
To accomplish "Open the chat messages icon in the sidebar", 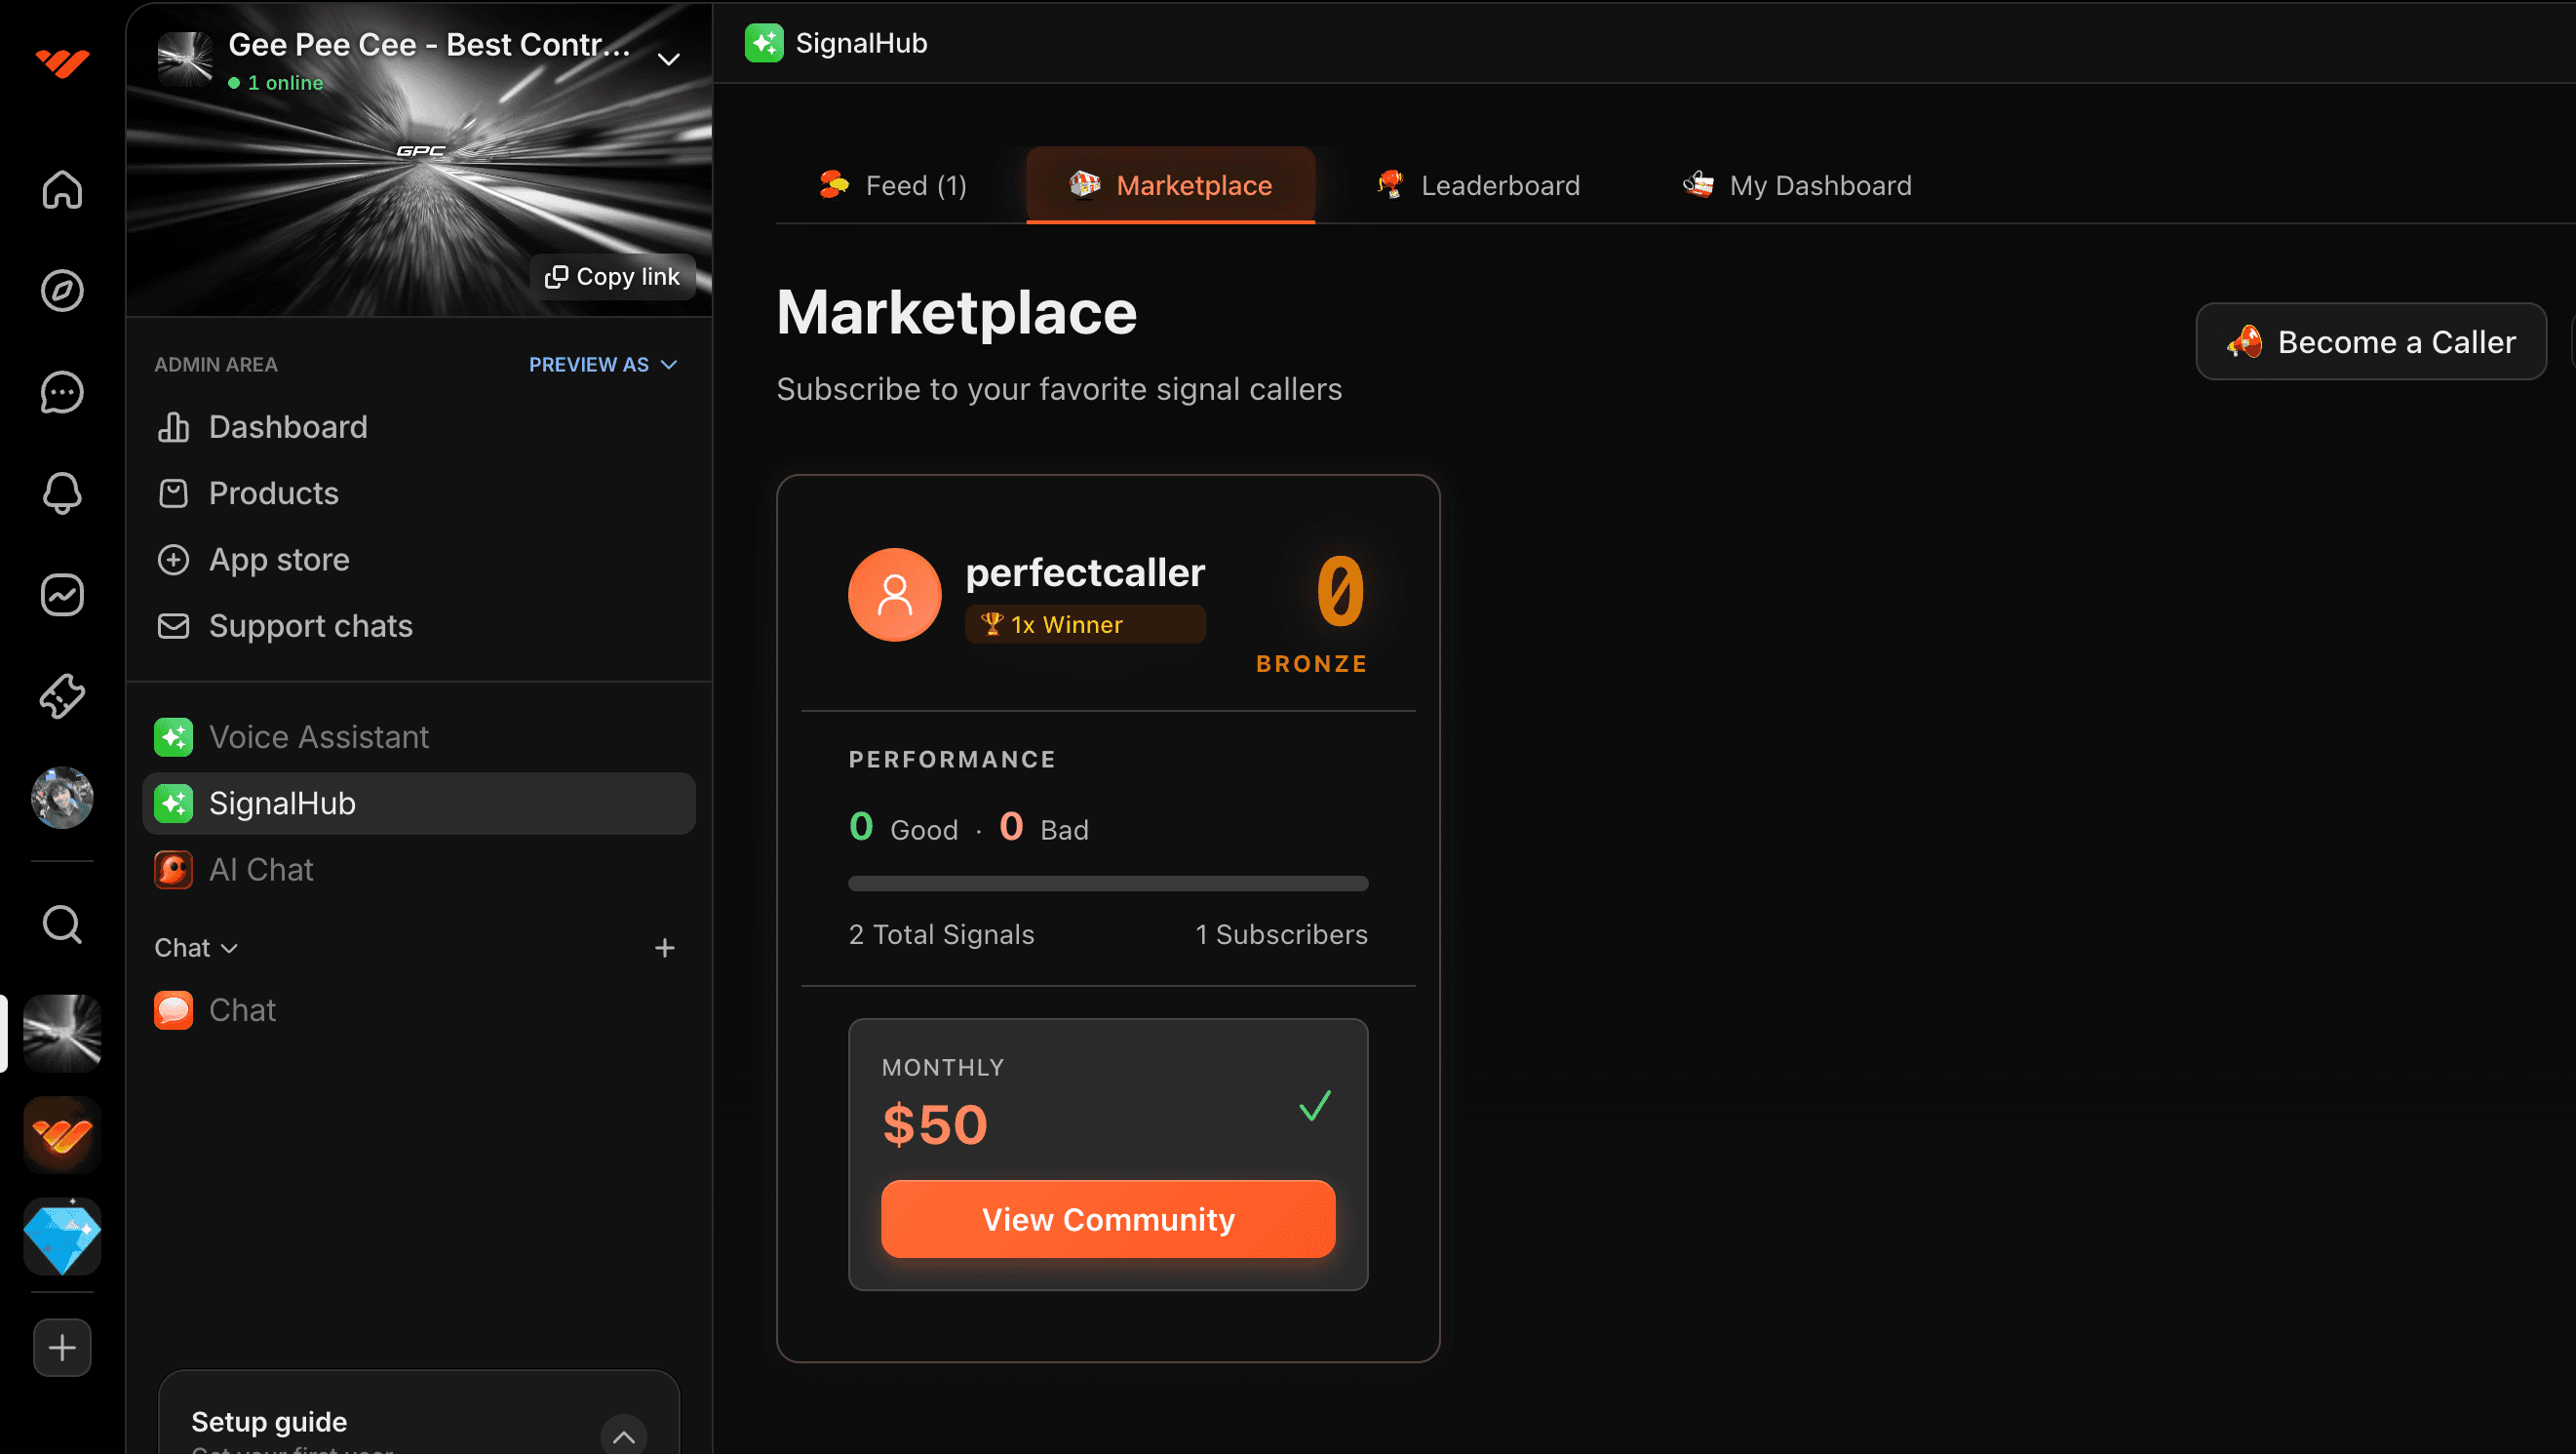I will pos(61,392).
